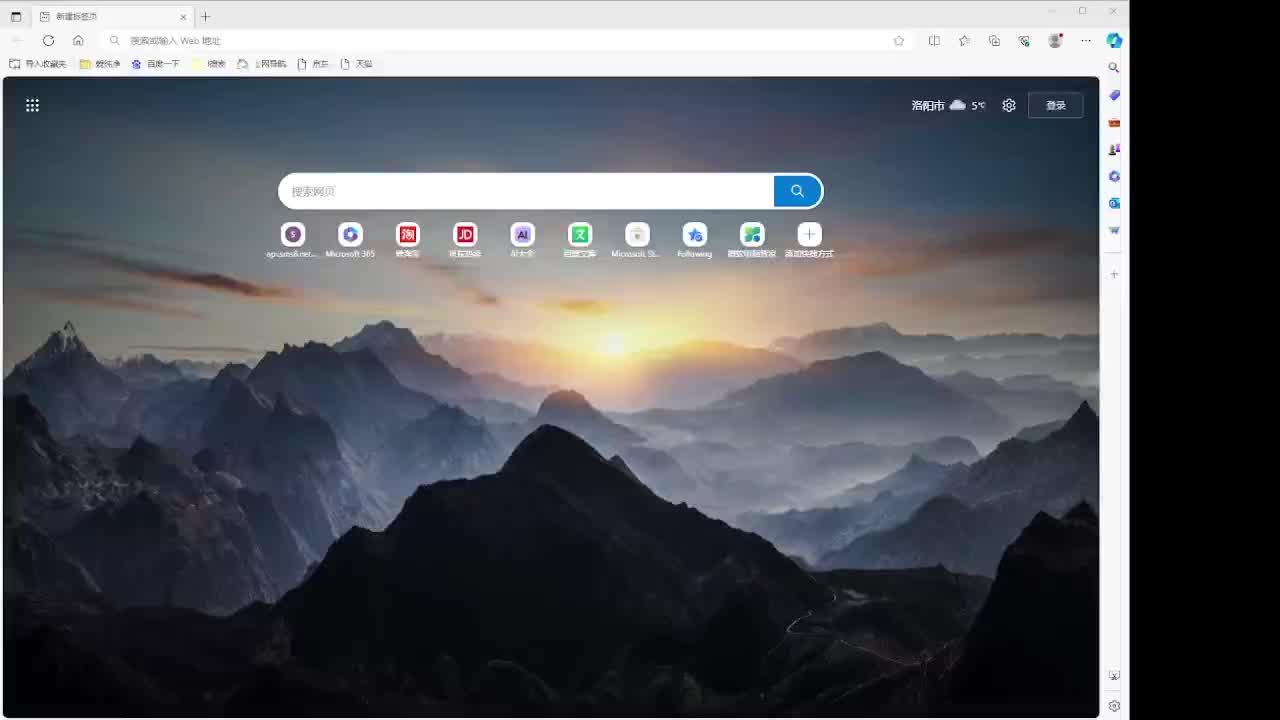
Task: Open the apps grid launcher
Action: pos(32,105)
